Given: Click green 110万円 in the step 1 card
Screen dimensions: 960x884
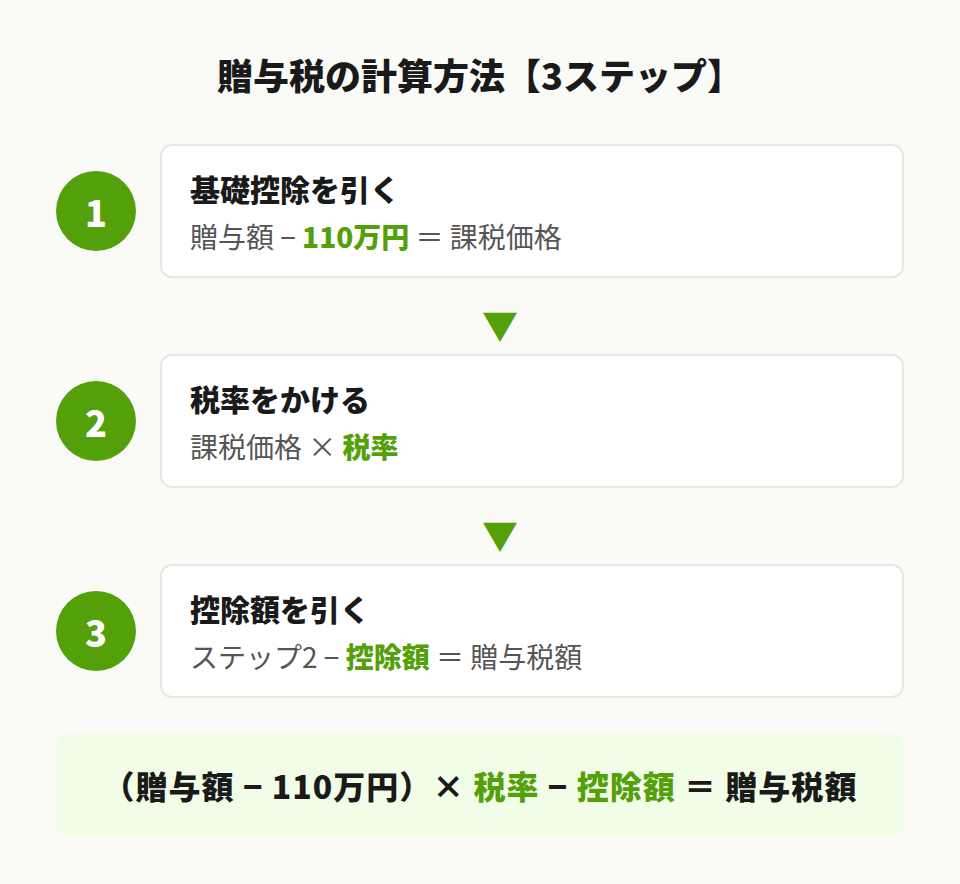Looking at the screenshot, I should tap(356, 238).
